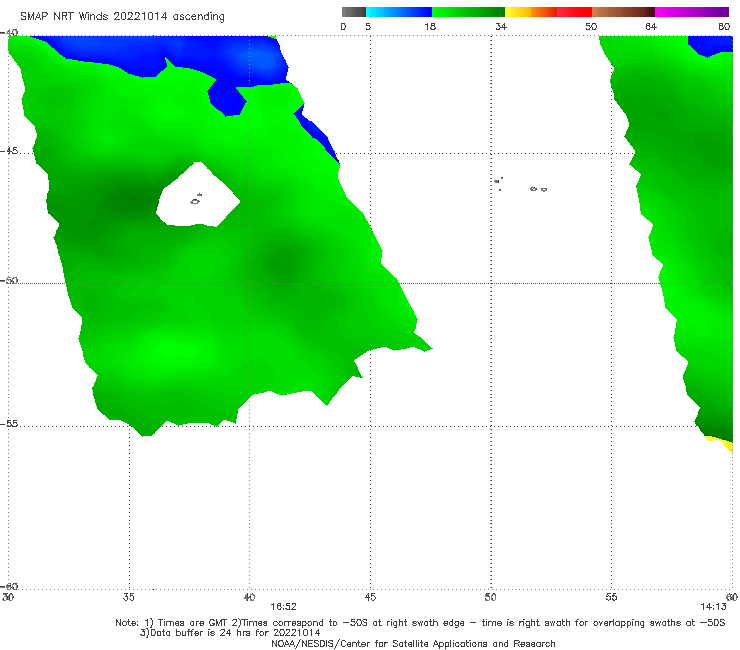Screen dimensions: 740x650
Task: Click the note "3)Data buffer is 24 hrs for 20221014"
Action: tap(230, 633)
